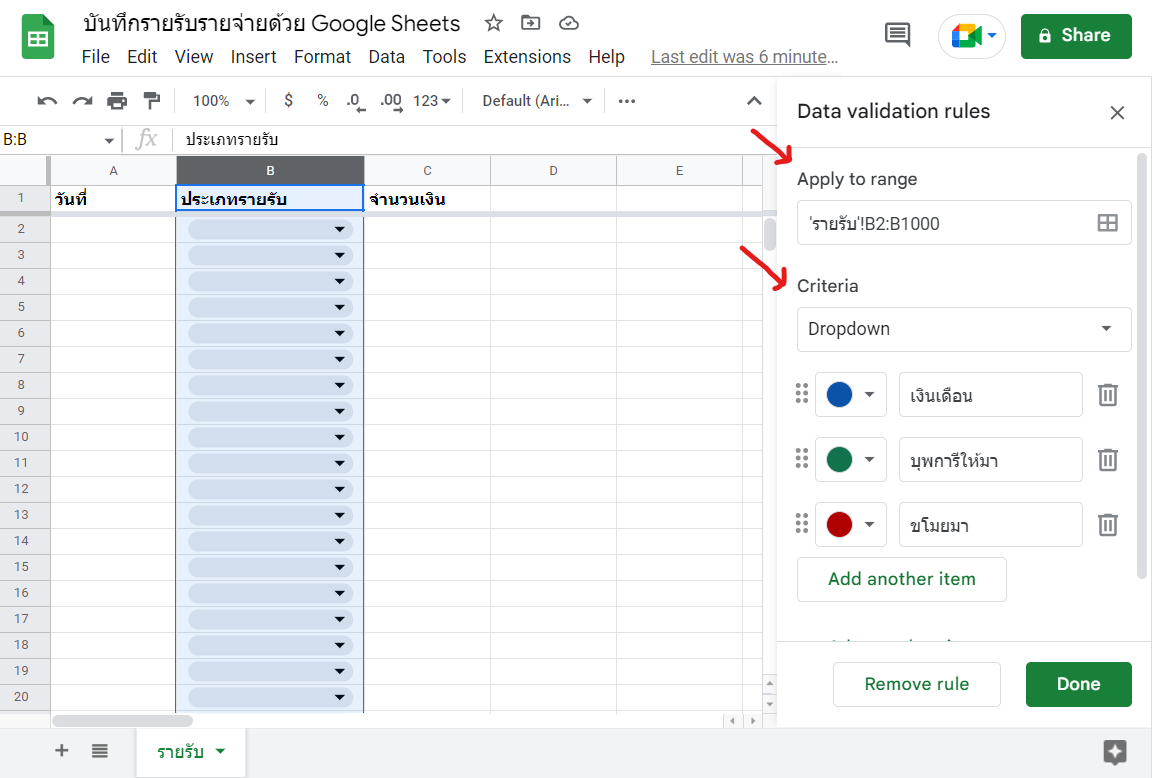Apply currency format with the dollar icon
The width and height of the screenshot is (1152, 778).
point(288,100)
